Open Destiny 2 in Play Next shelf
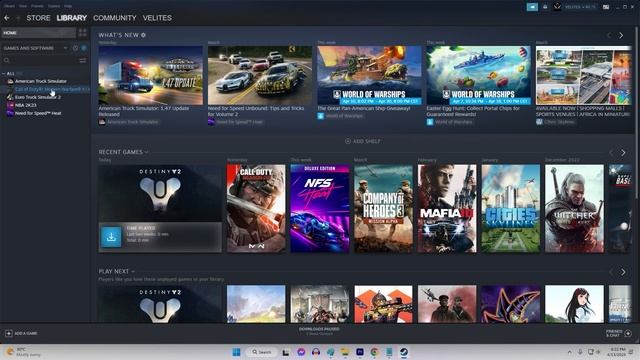The width and height of the screenshot is (640, 360). pyautogui.click(x=160, y=304)
